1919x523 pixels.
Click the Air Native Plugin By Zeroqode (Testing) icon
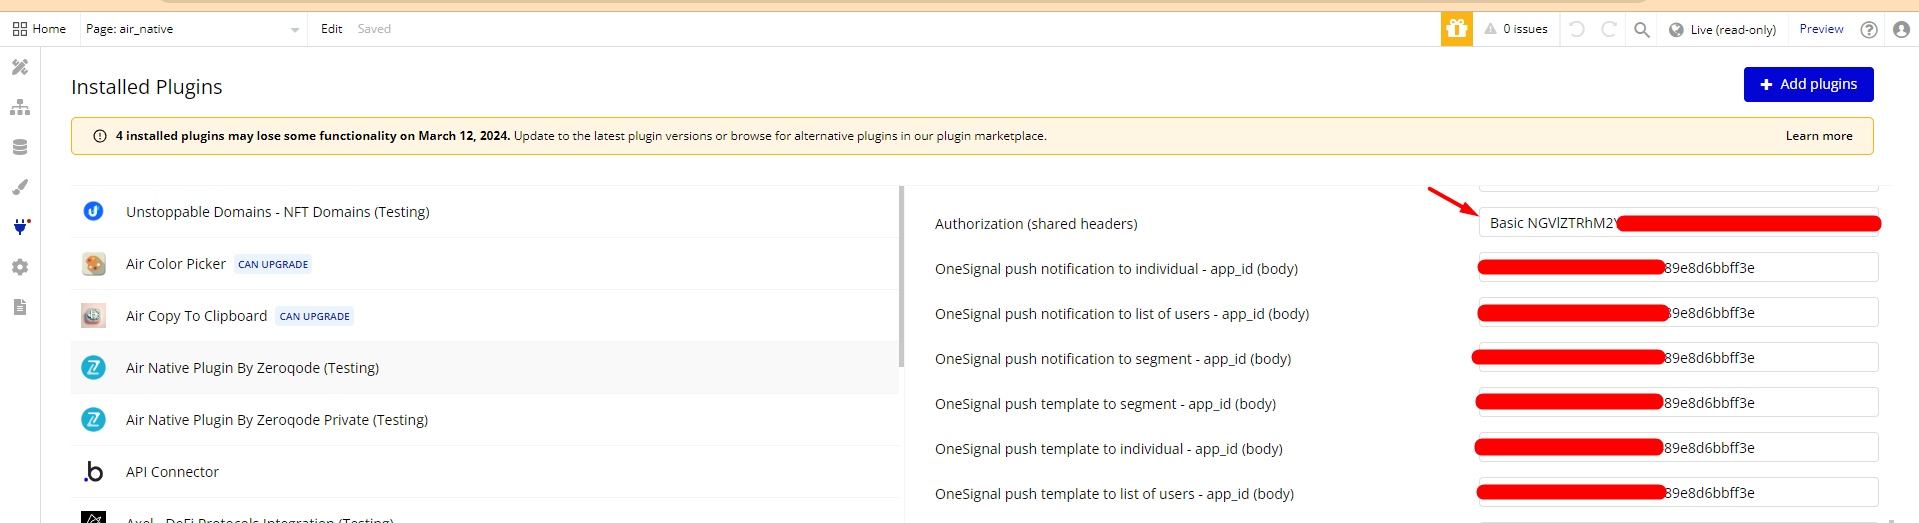(93, 368)
